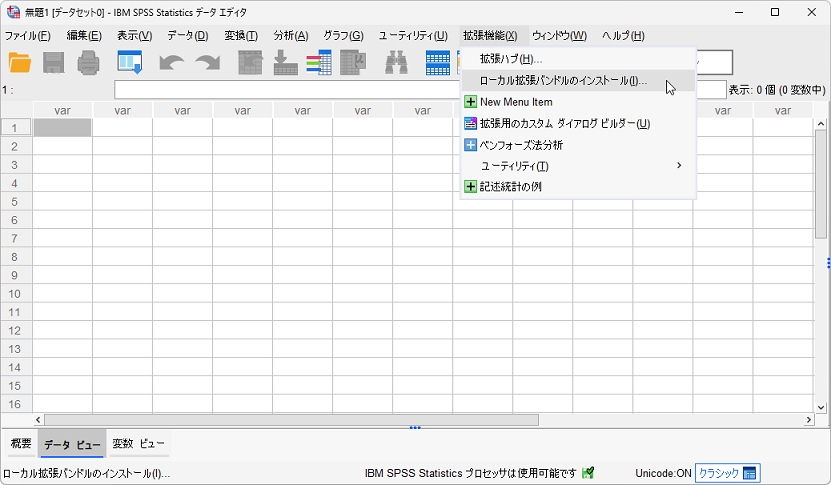Click the Print icon in the toolbar
Viewport: 831px width, 485px height.
pos(89,62)
